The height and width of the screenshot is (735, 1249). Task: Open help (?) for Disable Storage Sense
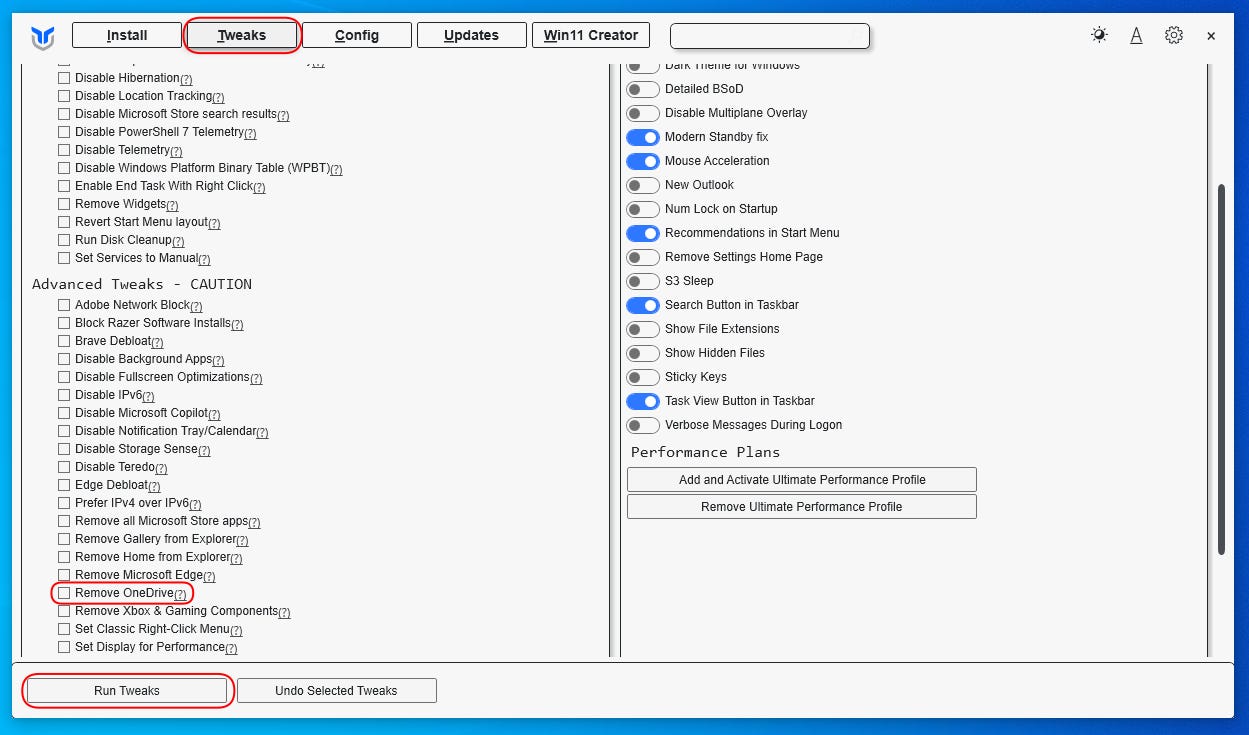pyautogui.click(x=204, y=450)
